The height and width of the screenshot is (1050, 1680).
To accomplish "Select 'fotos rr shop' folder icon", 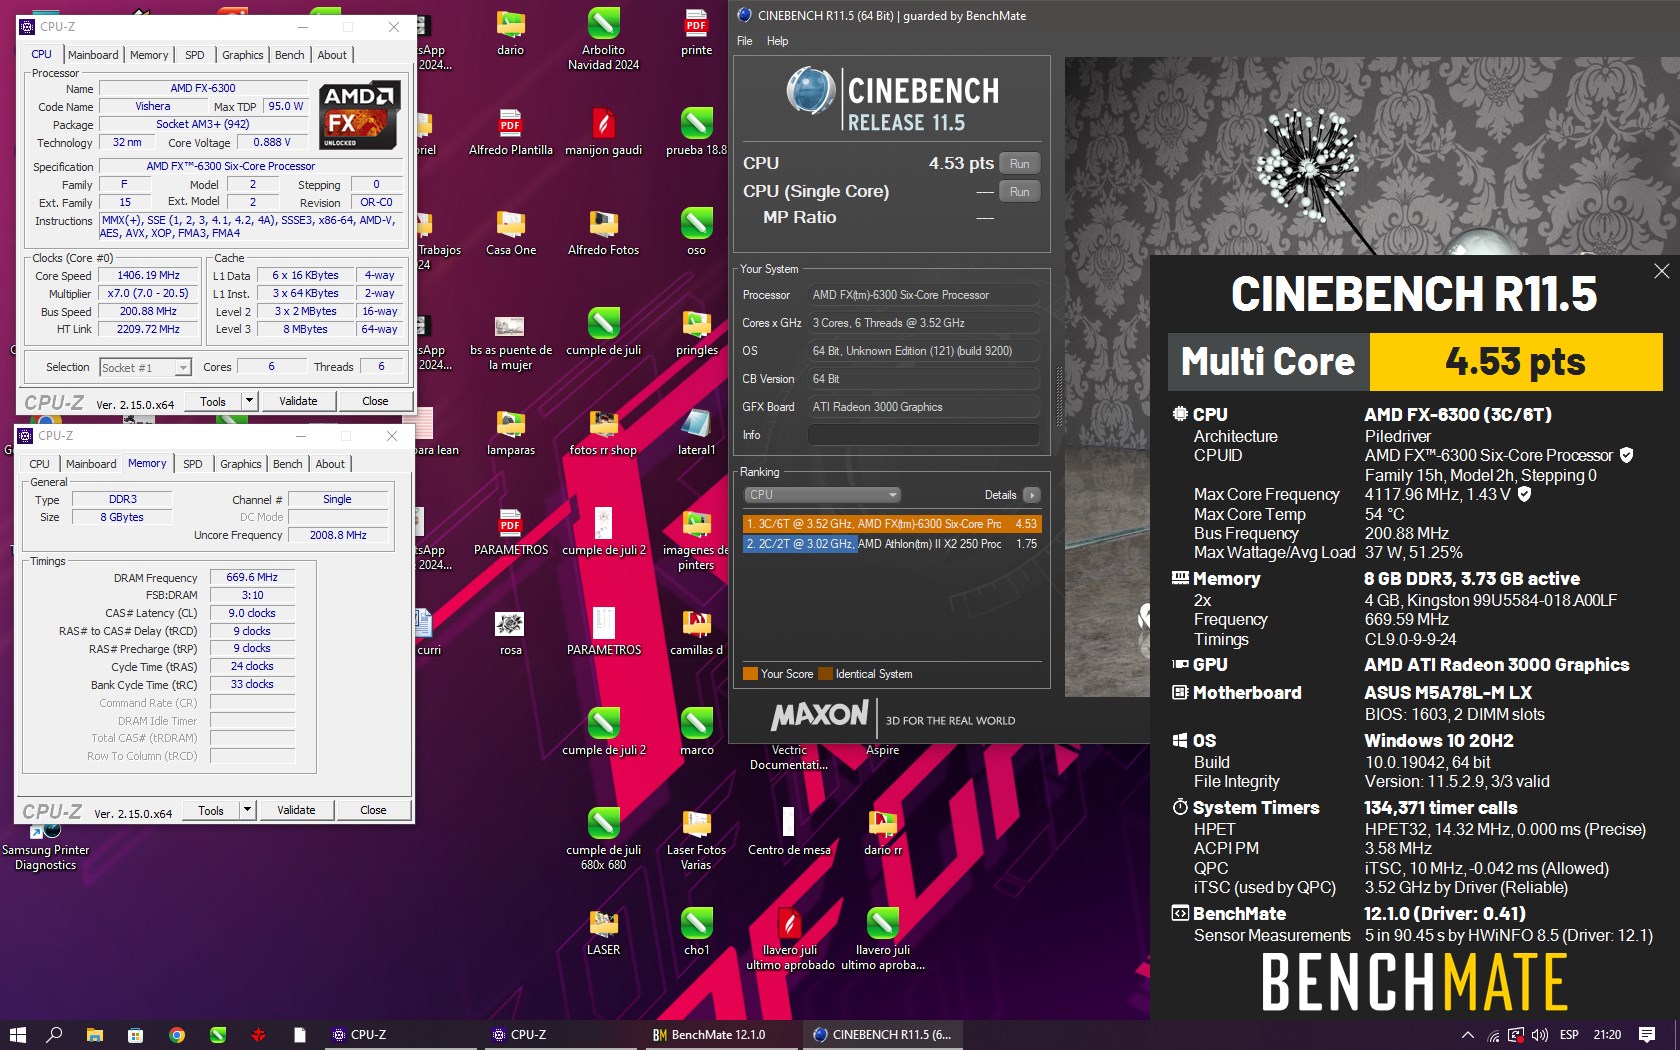I will point(603,432).
